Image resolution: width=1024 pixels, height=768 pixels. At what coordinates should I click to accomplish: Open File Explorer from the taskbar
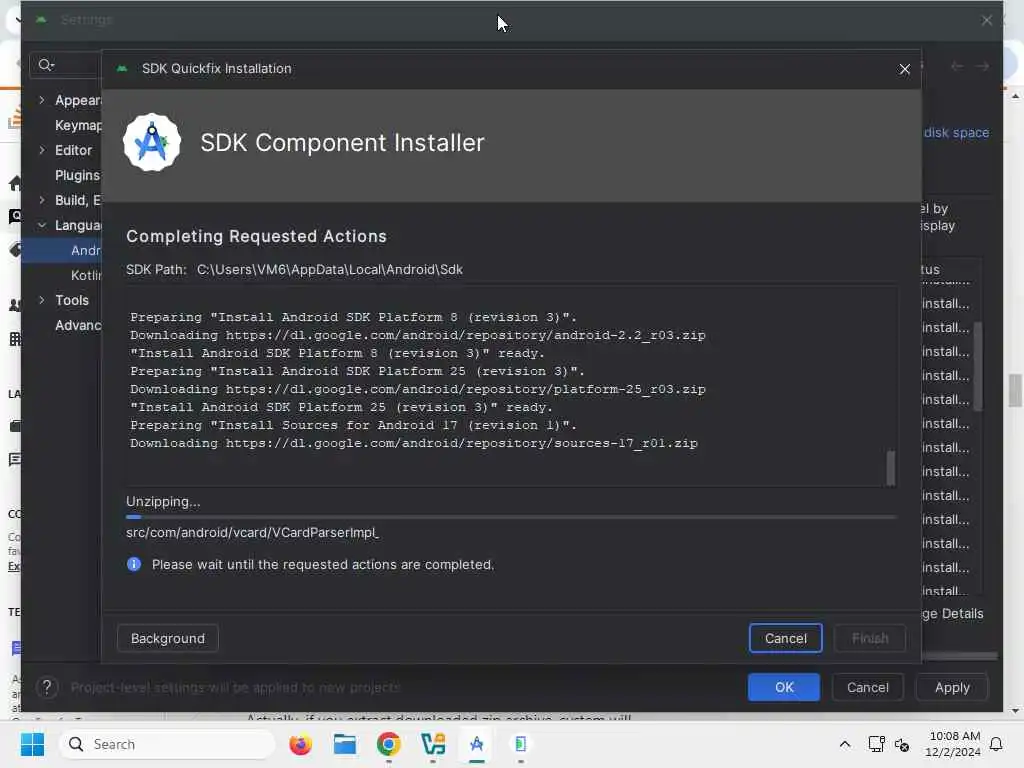tap(344, 744)
